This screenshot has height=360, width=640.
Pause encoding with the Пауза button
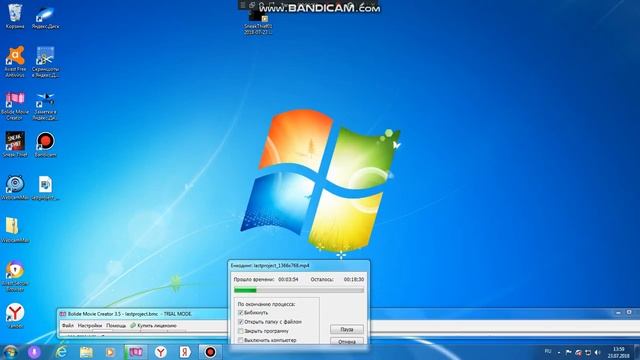click(x=347, y=329)
